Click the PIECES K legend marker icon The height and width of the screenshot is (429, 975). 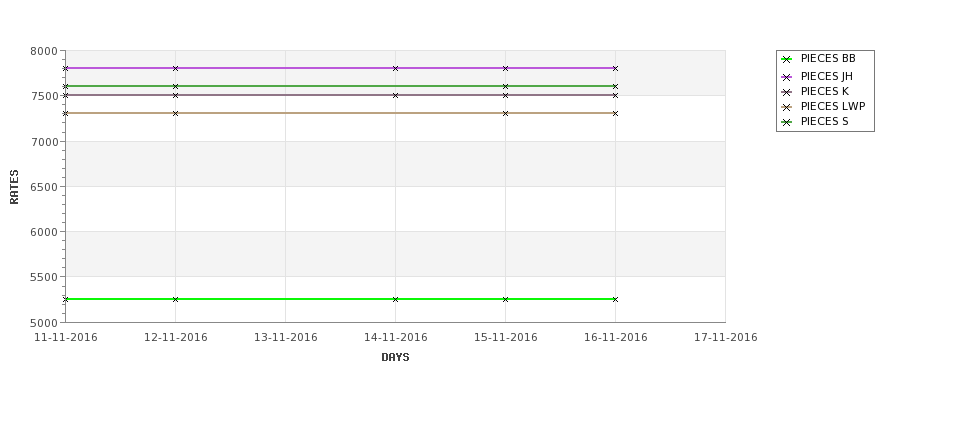787,92
